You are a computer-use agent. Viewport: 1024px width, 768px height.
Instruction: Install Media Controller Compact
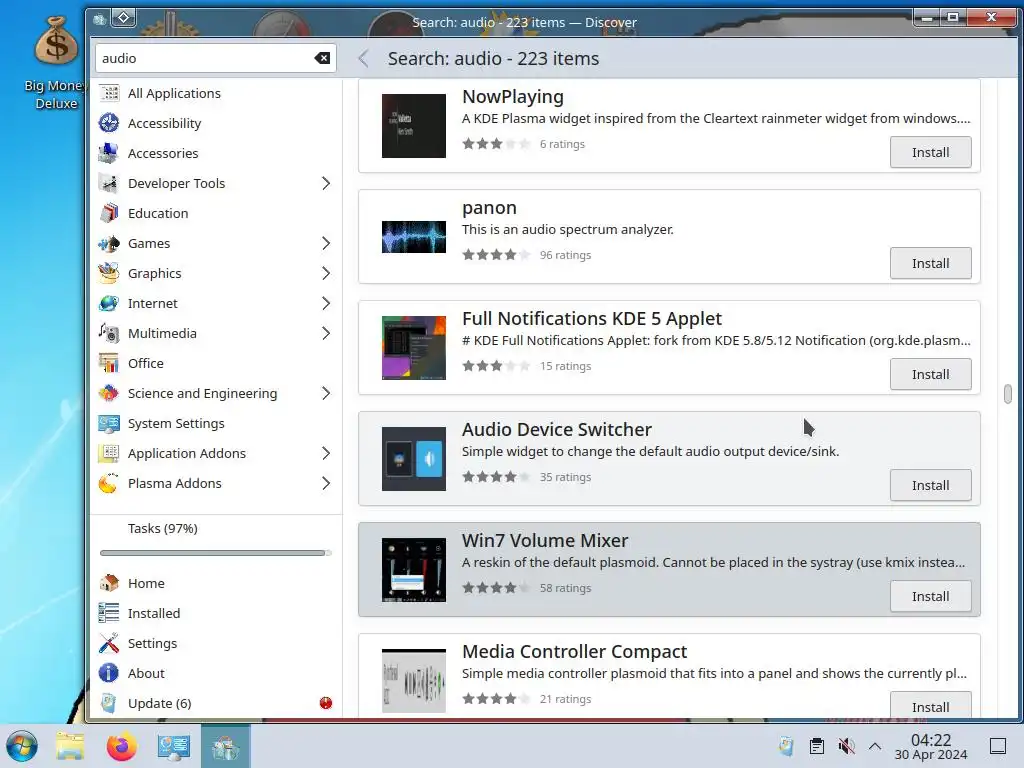pyautogui.click(x=931, y=705)
